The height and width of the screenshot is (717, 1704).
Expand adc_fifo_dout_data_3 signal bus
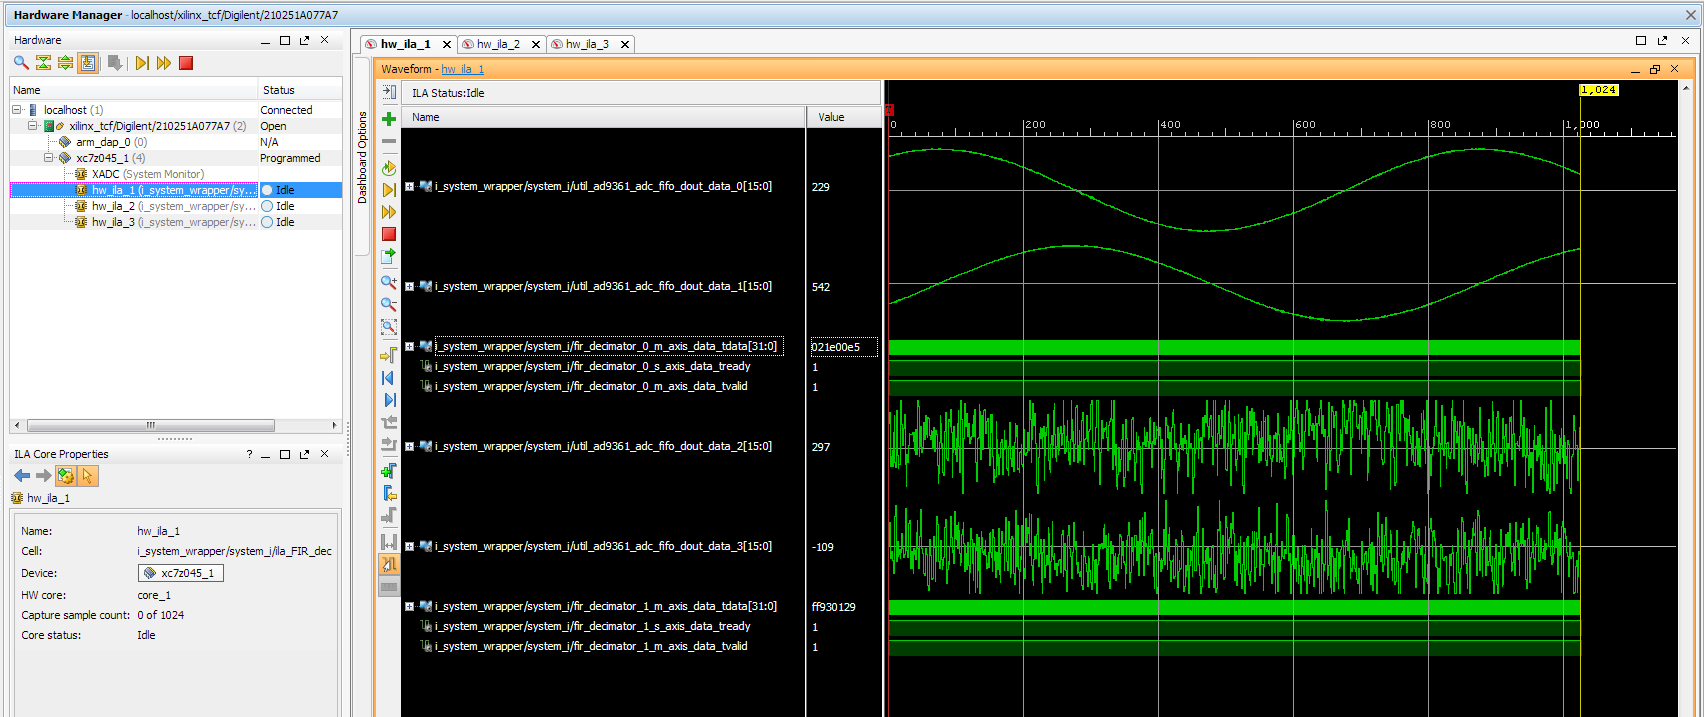click(409, 546)
